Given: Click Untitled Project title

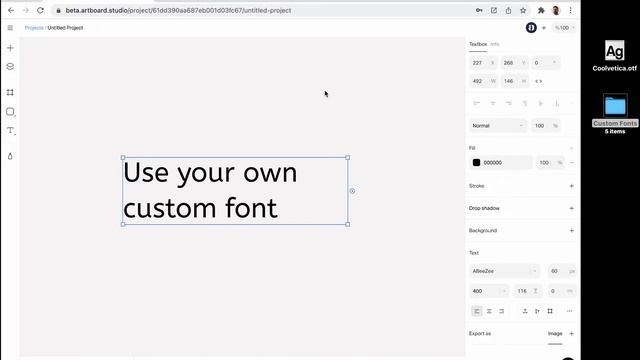Looking at the screenshot, I should 65,28.
